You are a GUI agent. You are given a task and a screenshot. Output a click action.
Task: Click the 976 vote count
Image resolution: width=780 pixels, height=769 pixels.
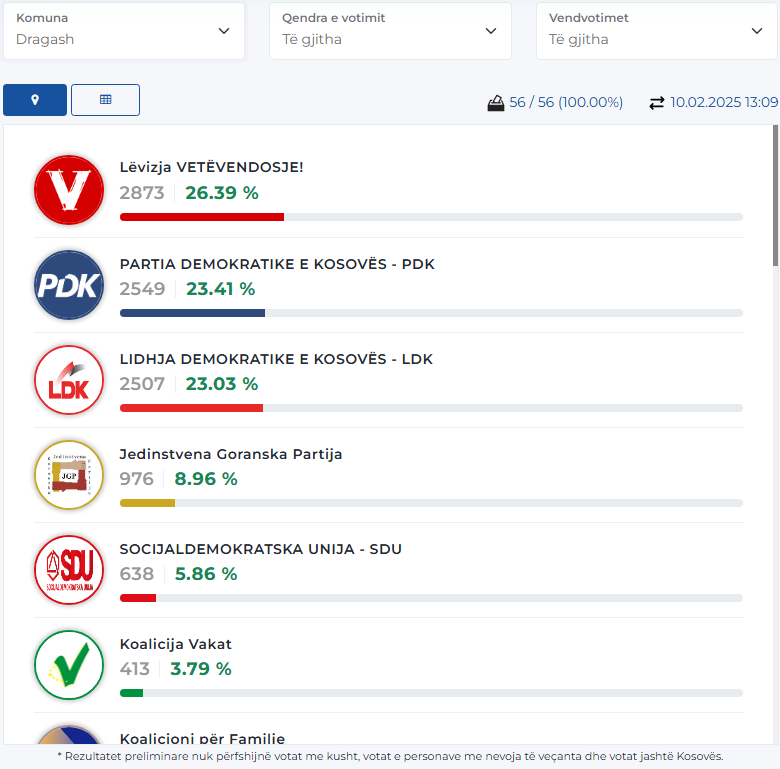click(x=137, y=479)
